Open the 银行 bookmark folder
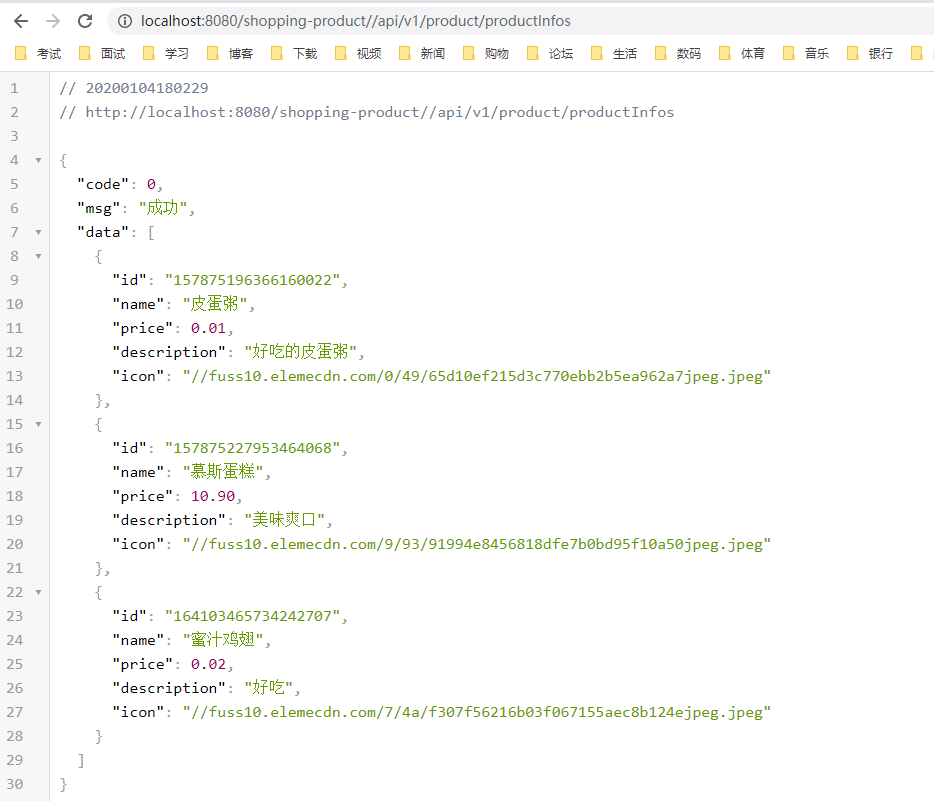 pos(870,54)
